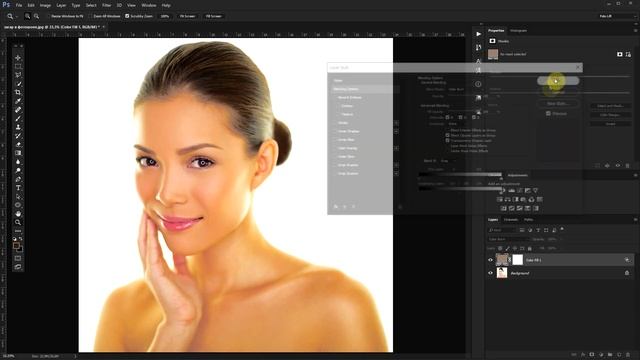Add a Curves adjustment layer
The width and height of the screenshot is (640, 360).
(520, 191)
